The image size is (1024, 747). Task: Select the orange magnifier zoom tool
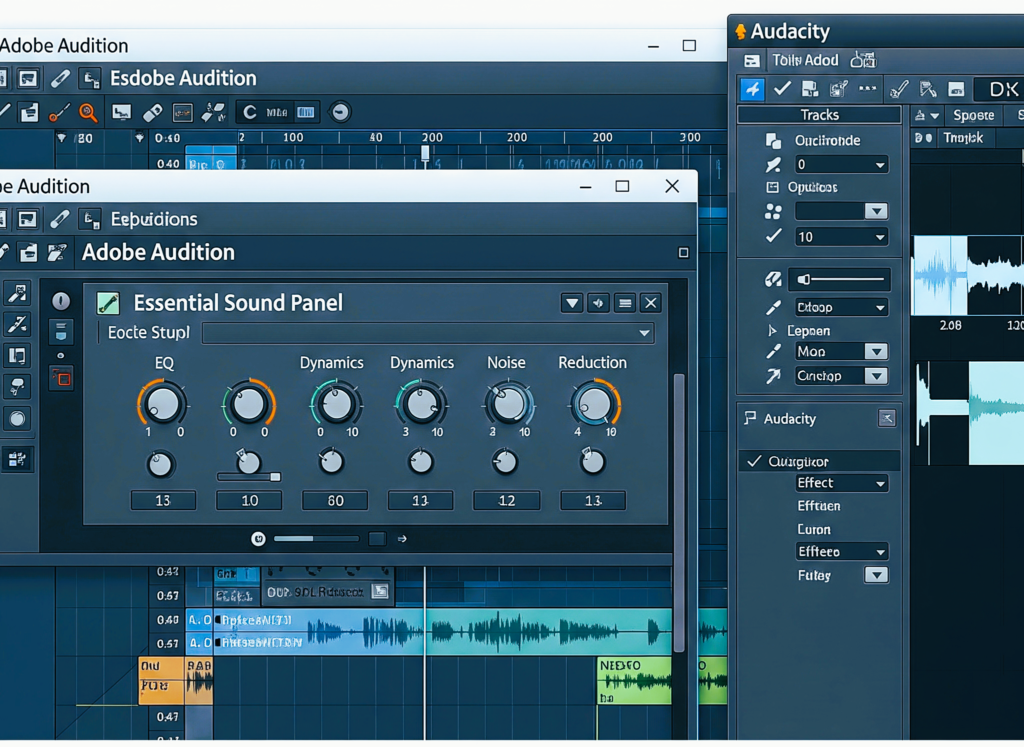tap(88, 112)
